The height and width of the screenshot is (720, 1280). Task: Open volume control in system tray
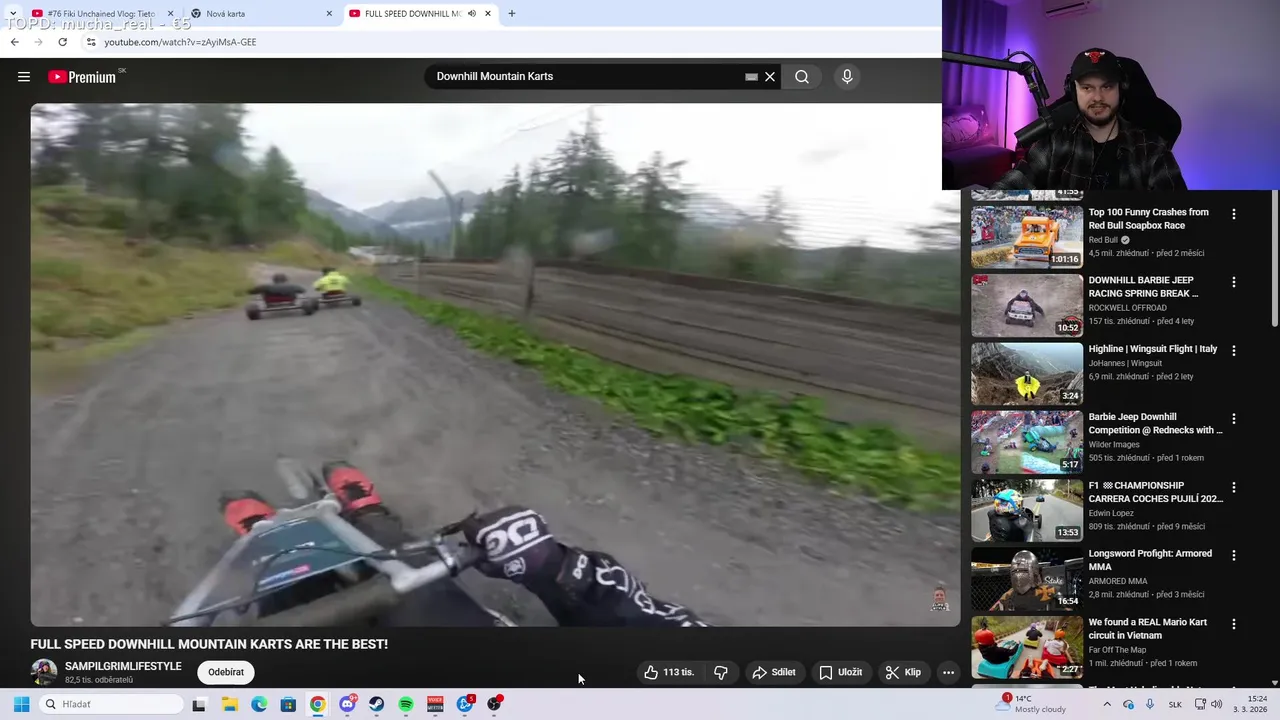pos(1216,704)
